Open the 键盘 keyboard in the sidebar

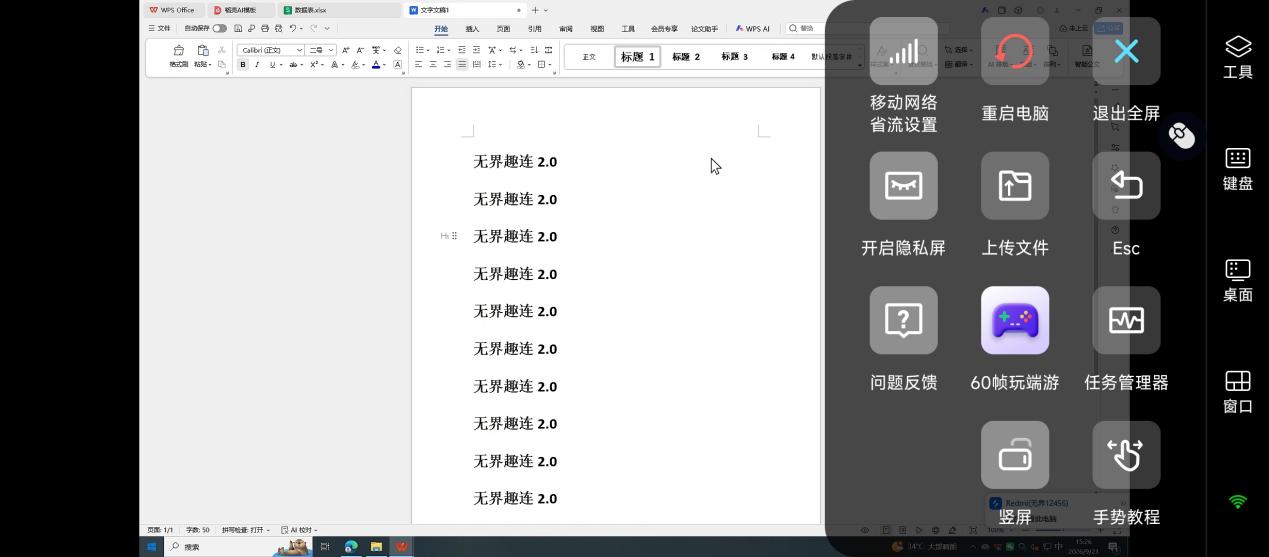coord(1238,169)
